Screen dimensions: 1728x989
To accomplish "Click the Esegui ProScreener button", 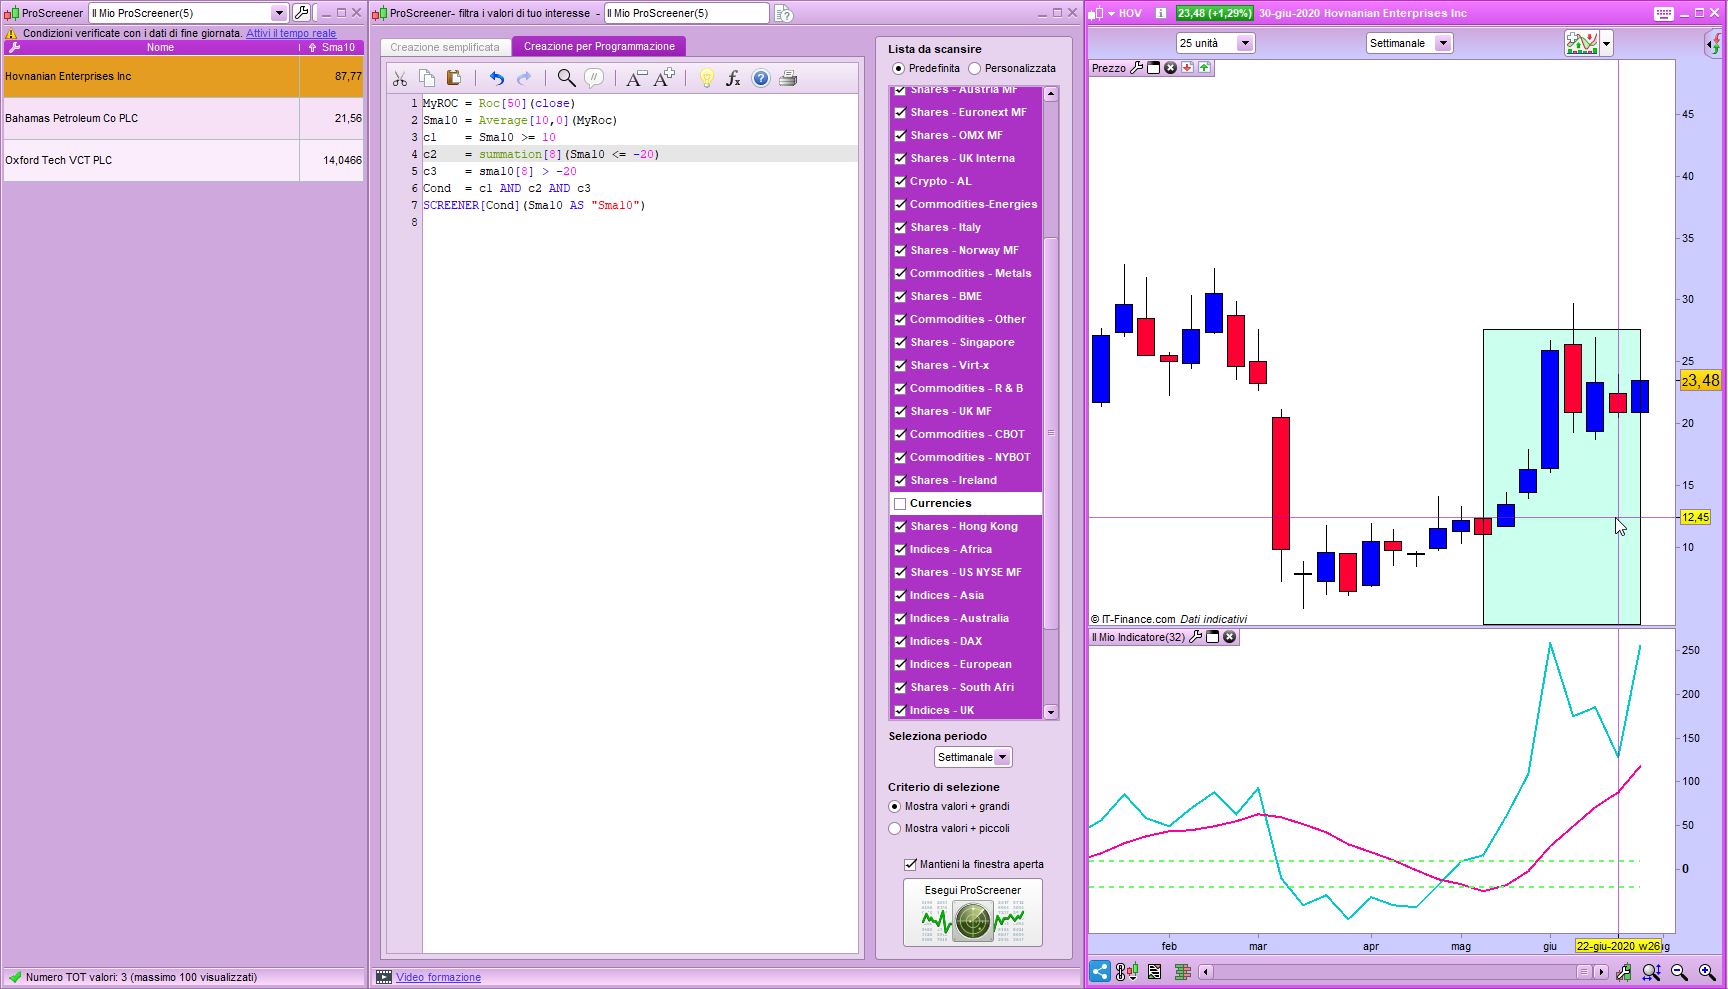I will pyautogui.click(x=973, y=912).
